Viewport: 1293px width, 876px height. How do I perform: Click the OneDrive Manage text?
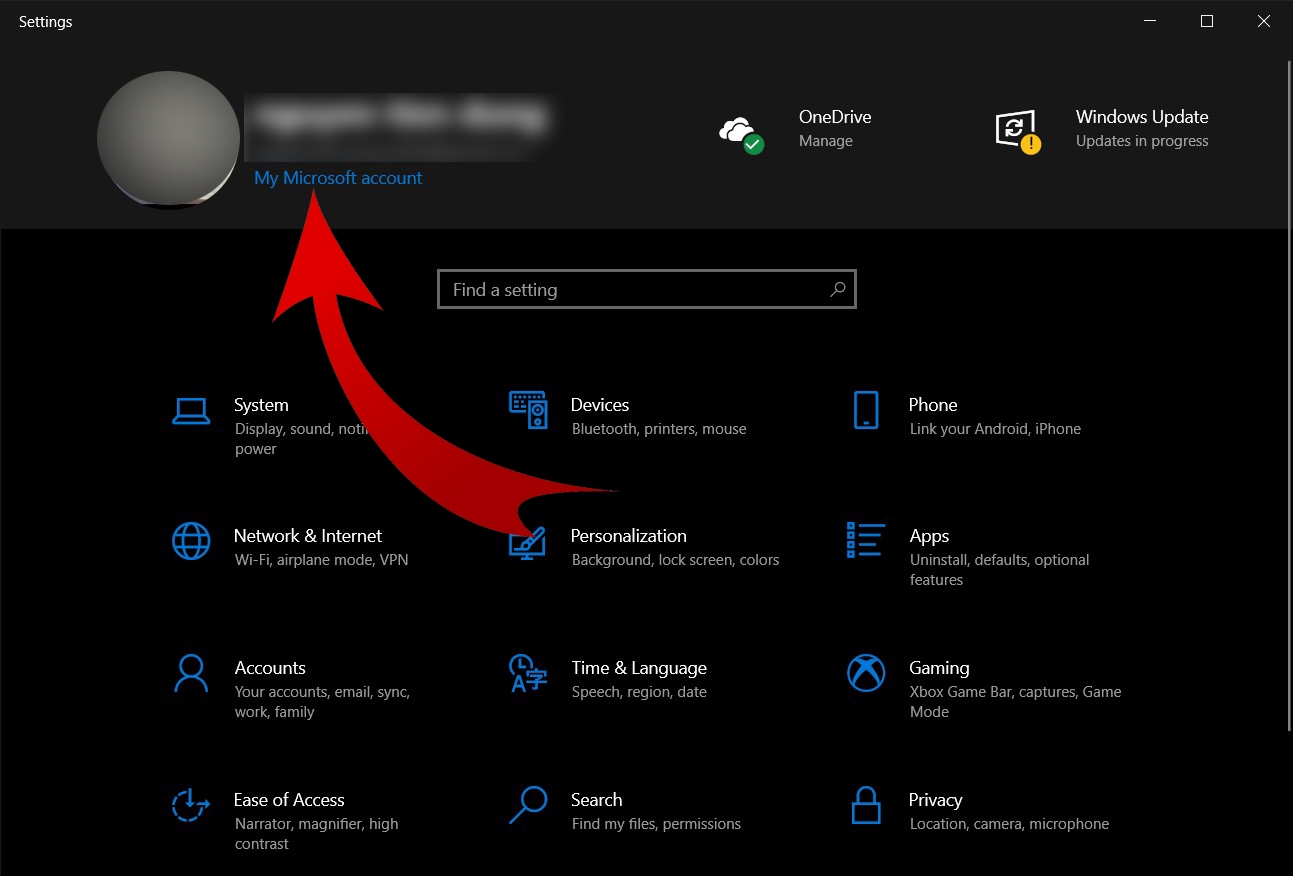click(826, 141)
